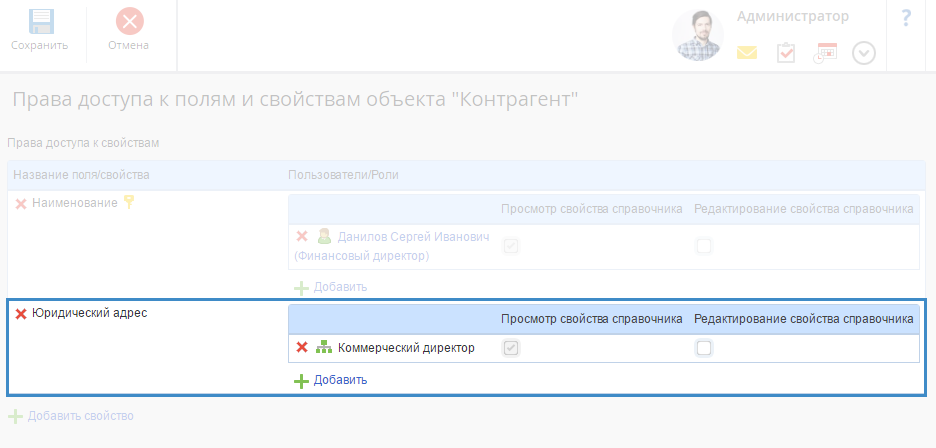Remove Коммерческий директор role entry
This screenshot has height=448, width=936.
(x=302, y=348)
